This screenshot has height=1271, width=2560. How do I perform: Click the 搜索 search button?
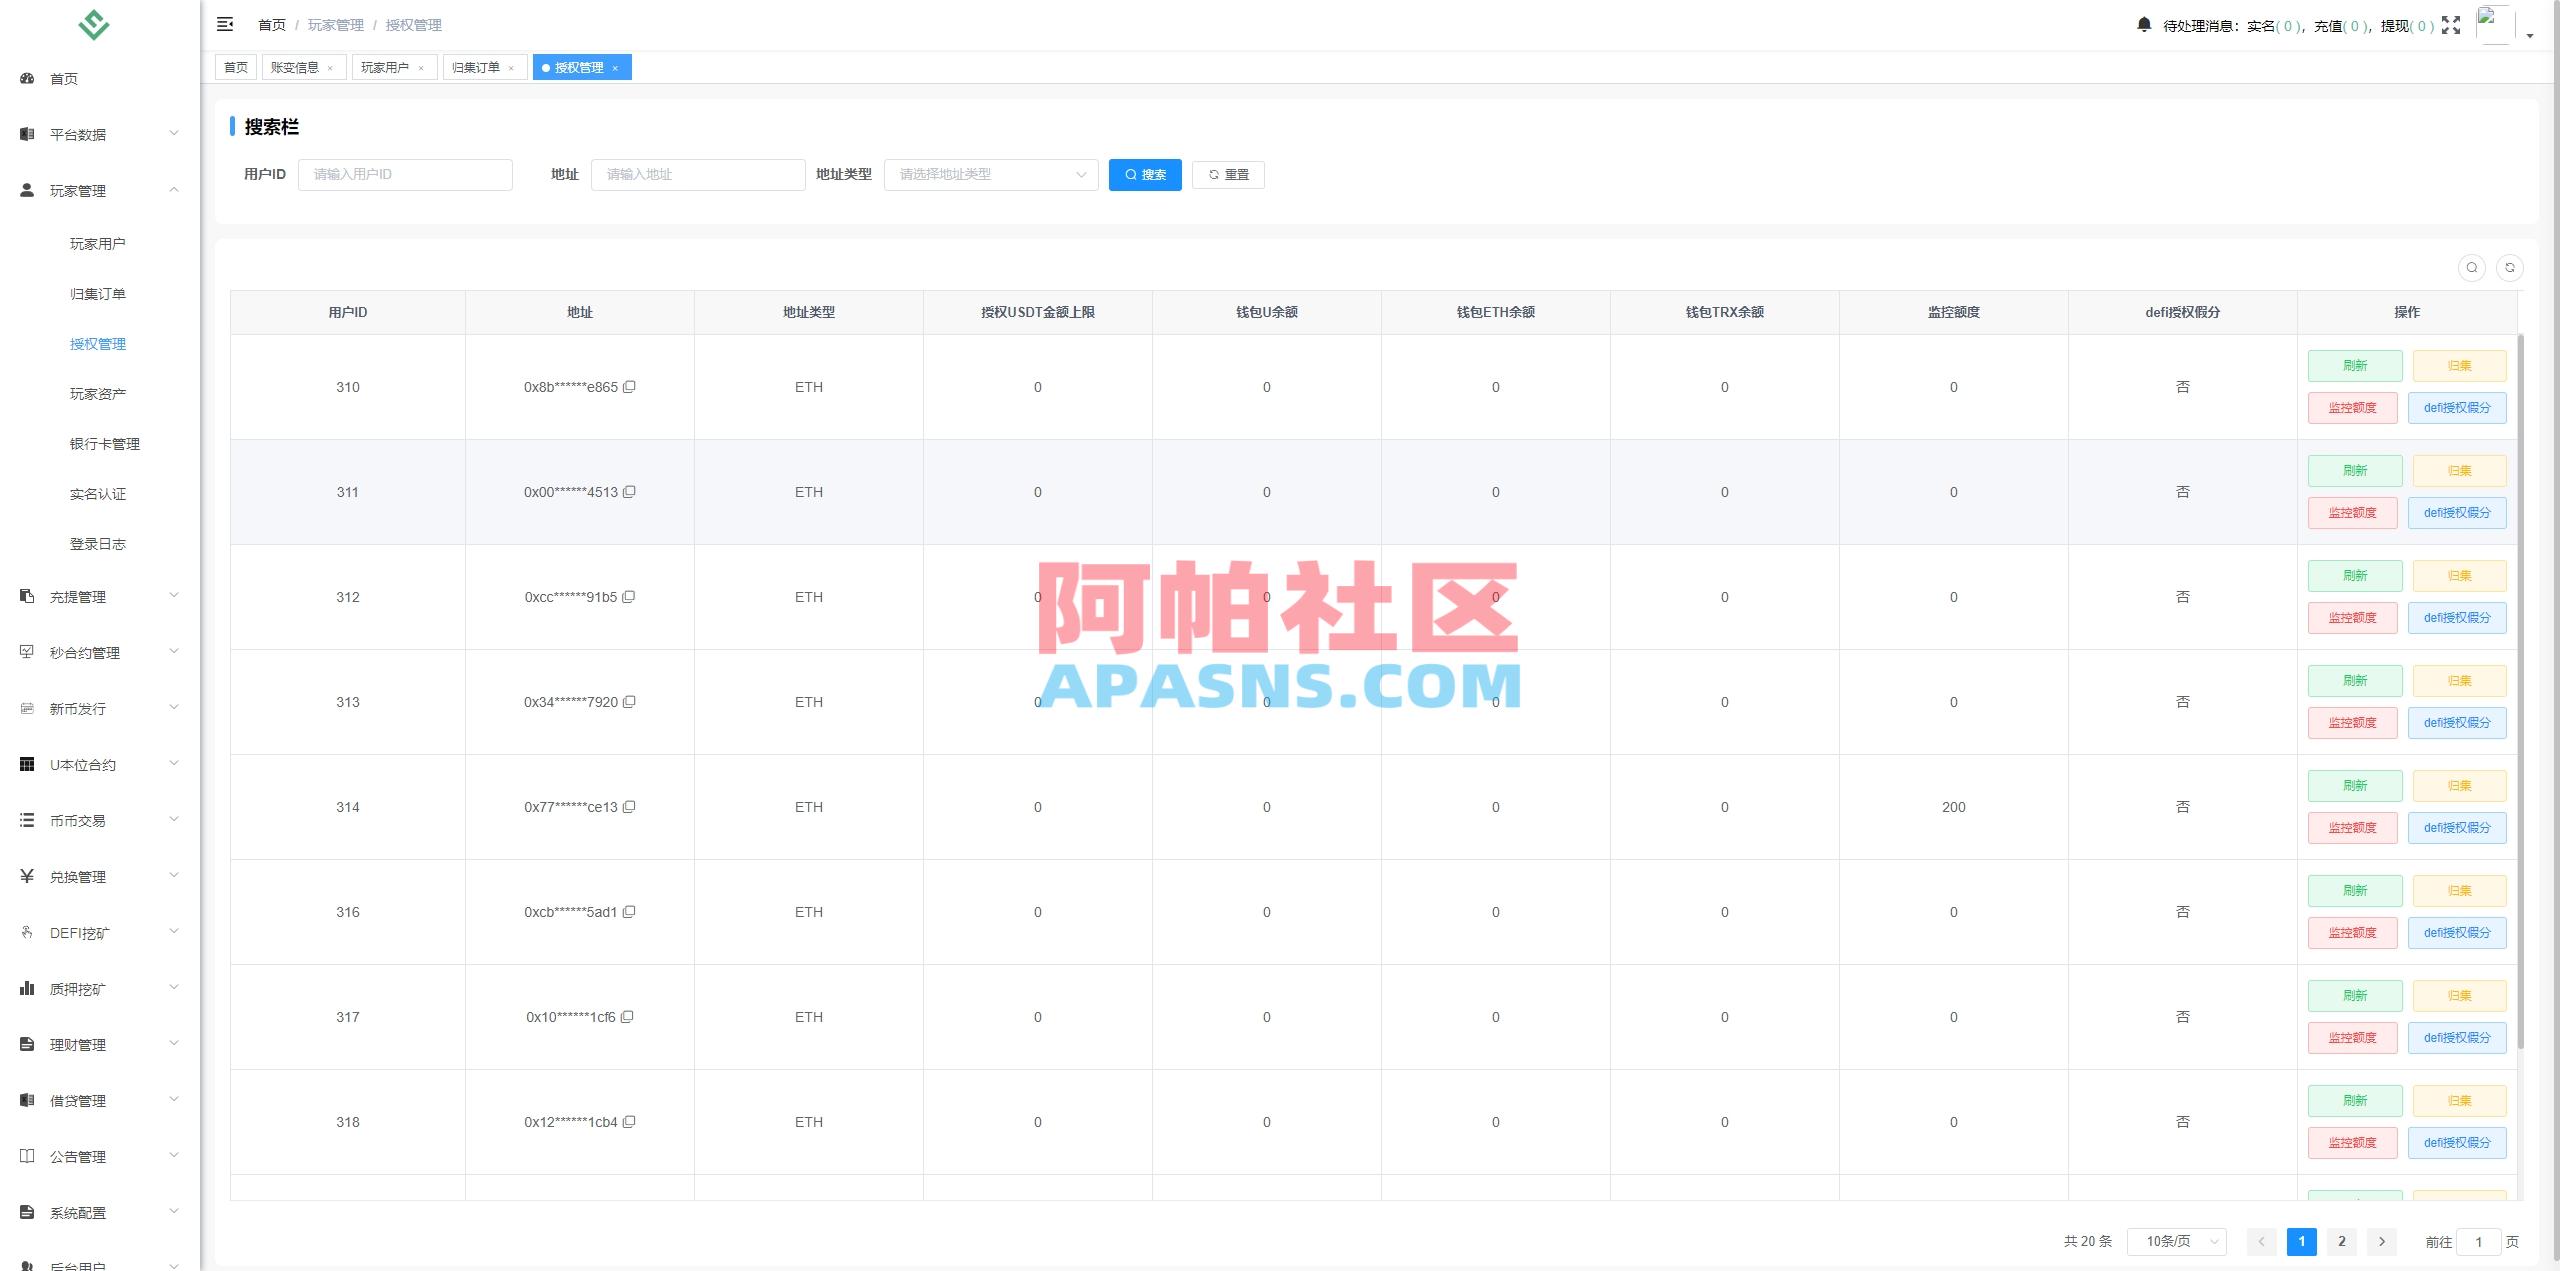(1145, 174)
